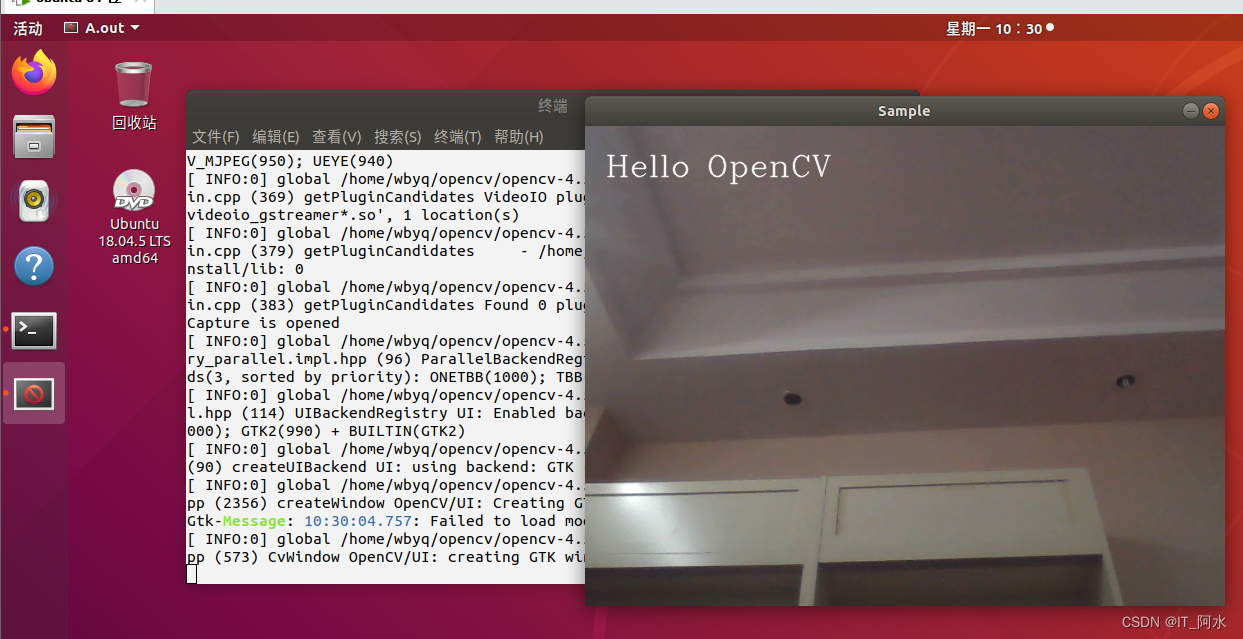Open the 查看(V) menu in terminal
1243x639 pixels.
coord(337,137)
